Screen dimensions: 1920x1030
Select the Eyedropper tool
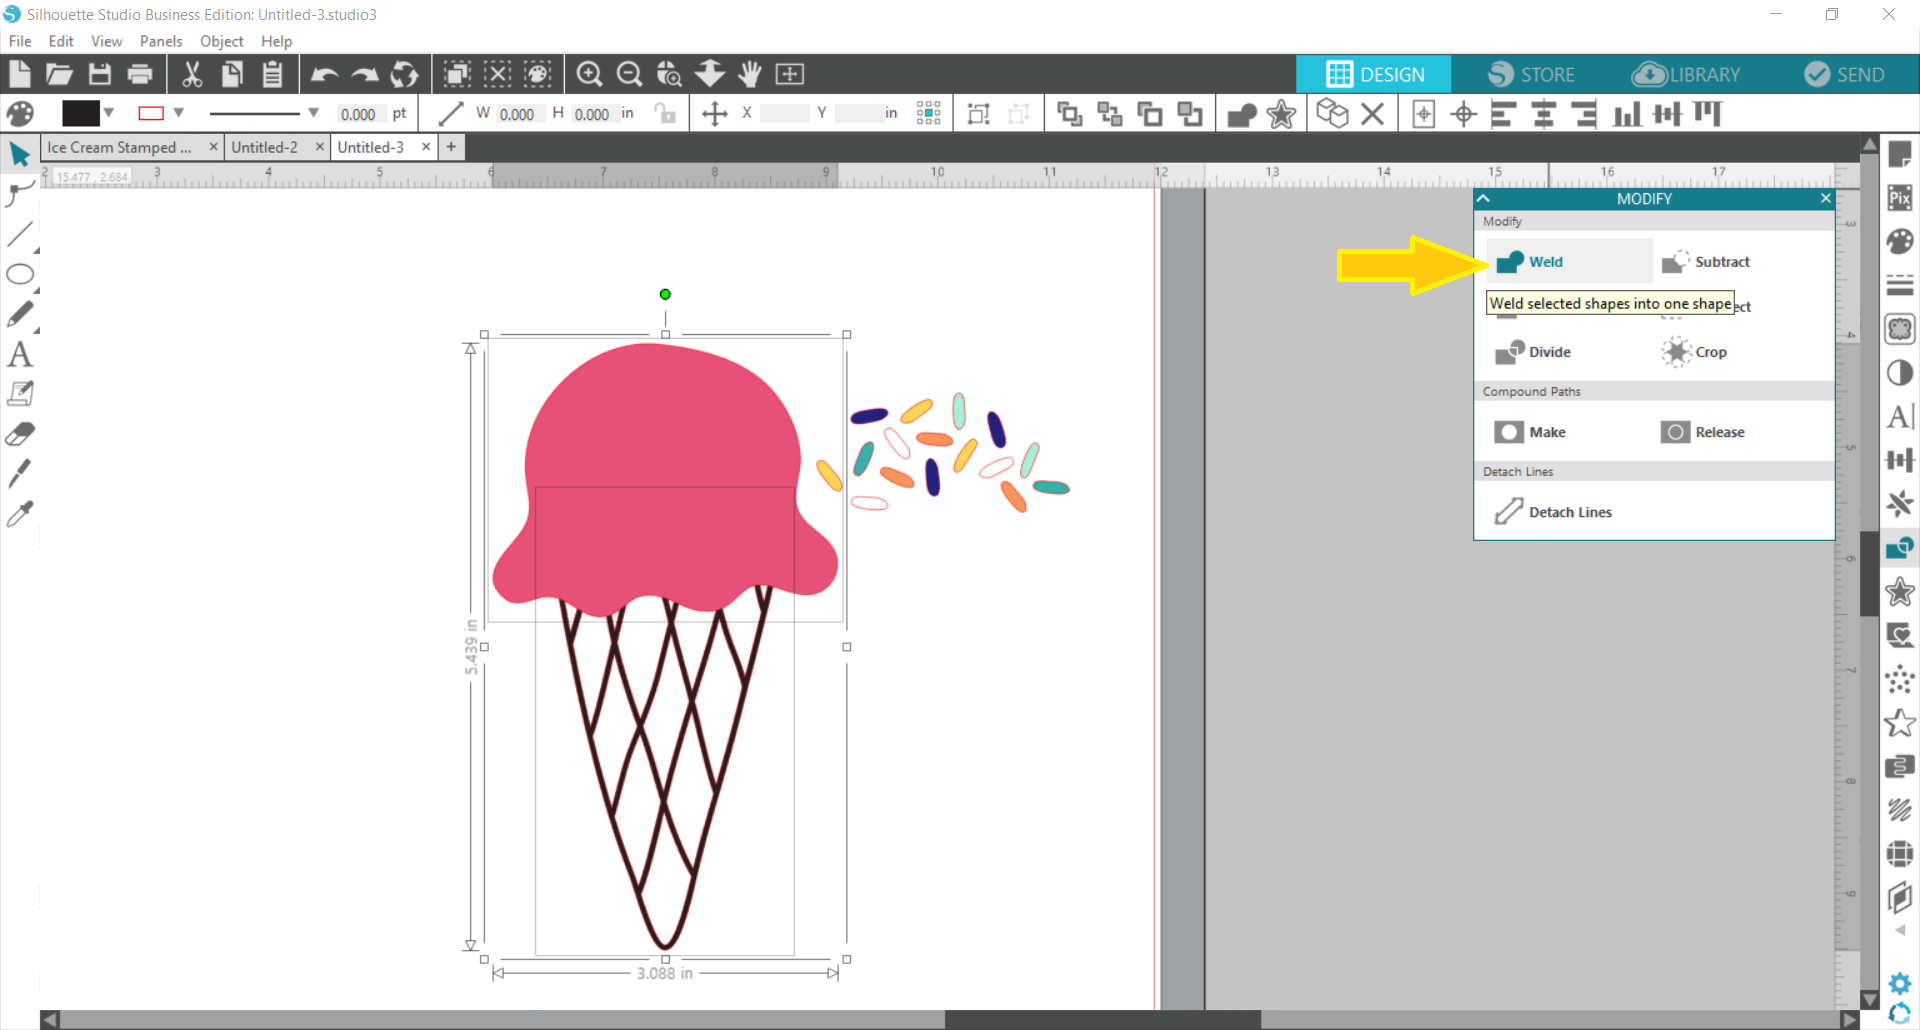pyautogui.click(x=20, y=514)
